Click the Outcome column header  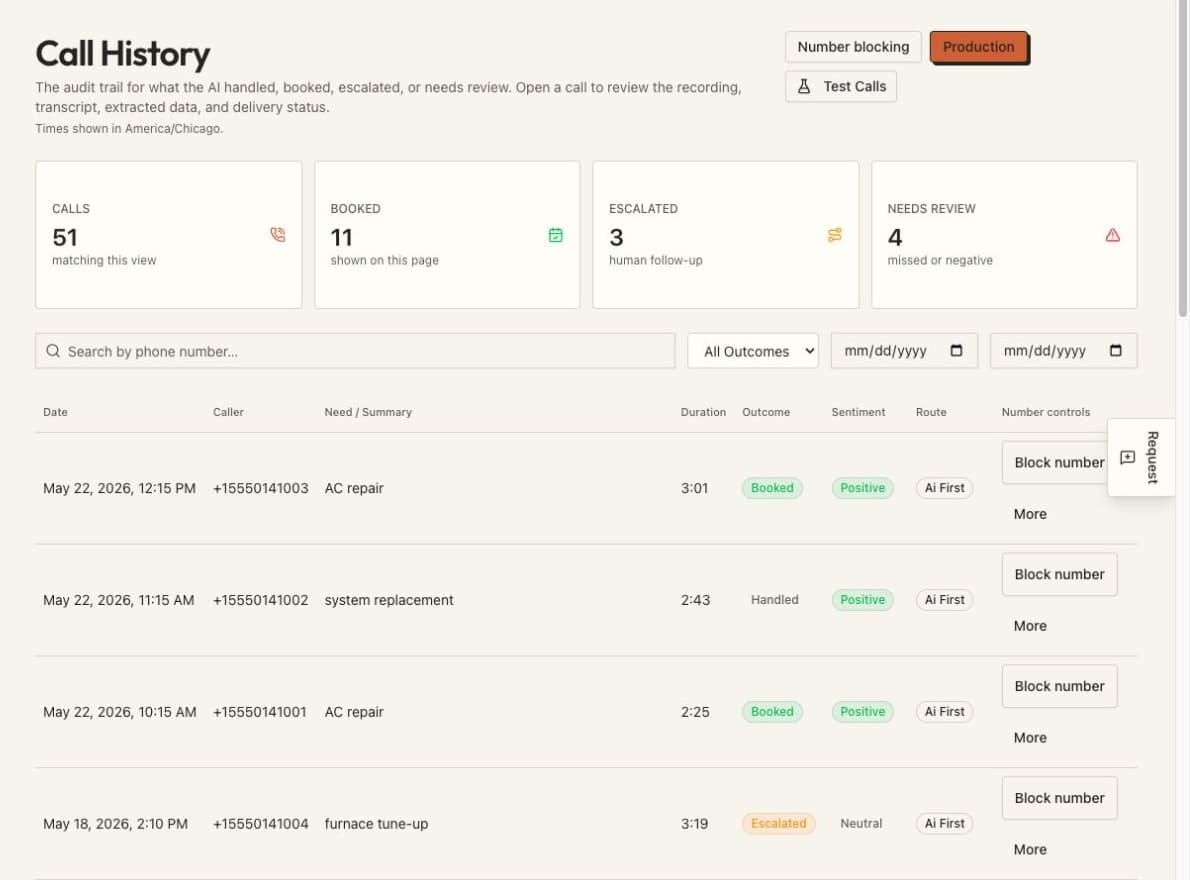tap(766, 412)
